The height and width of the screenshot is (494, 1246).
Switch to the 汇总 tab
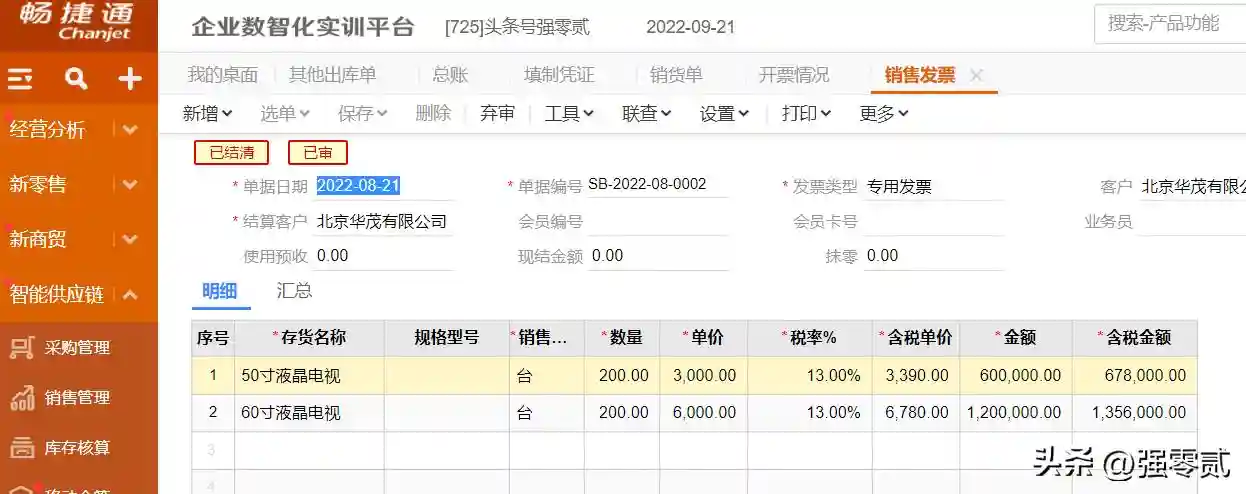click(x=294, y=291)
